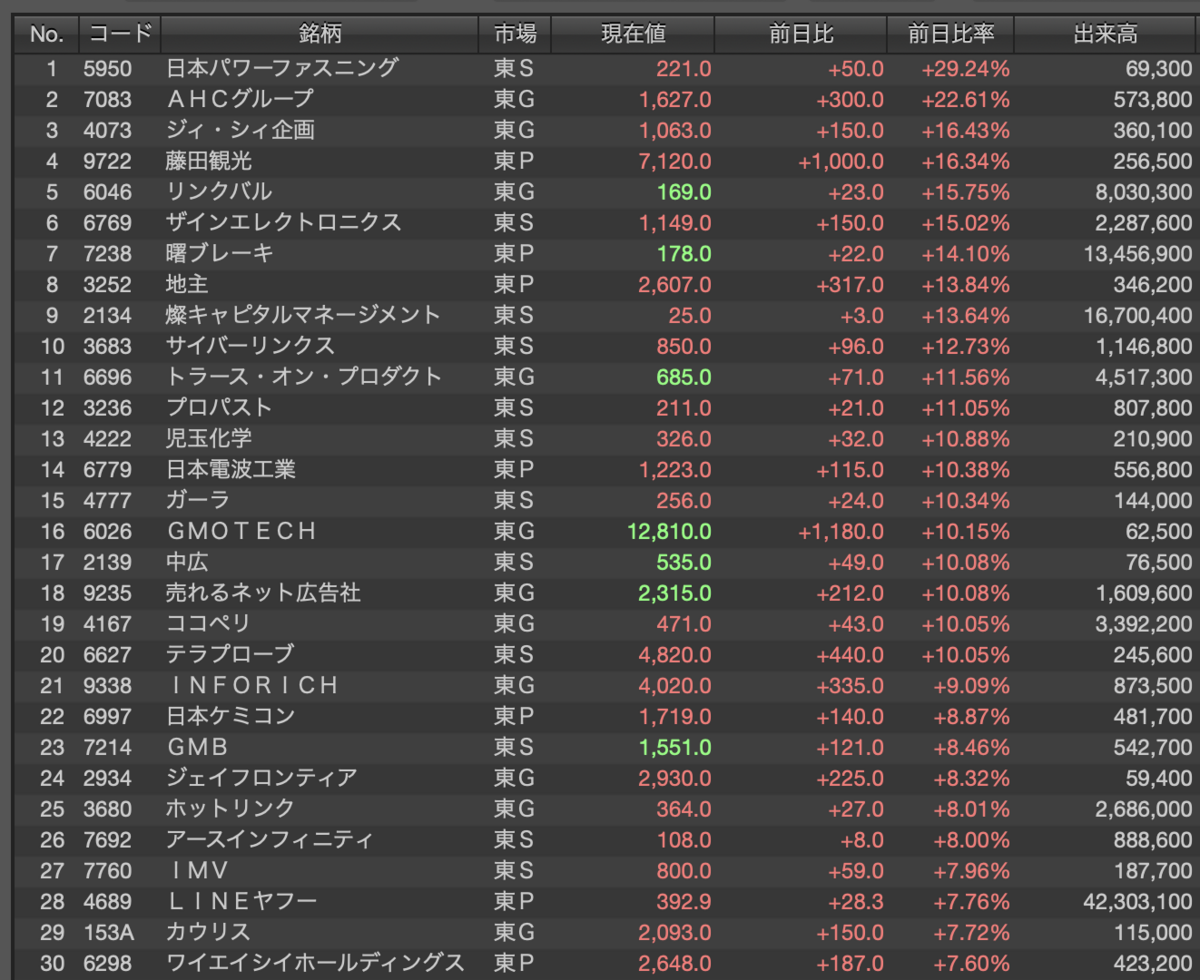Sort by the 出来高 column header
This screenshot has width=1200, height=980.
(x=1106, y=34)
